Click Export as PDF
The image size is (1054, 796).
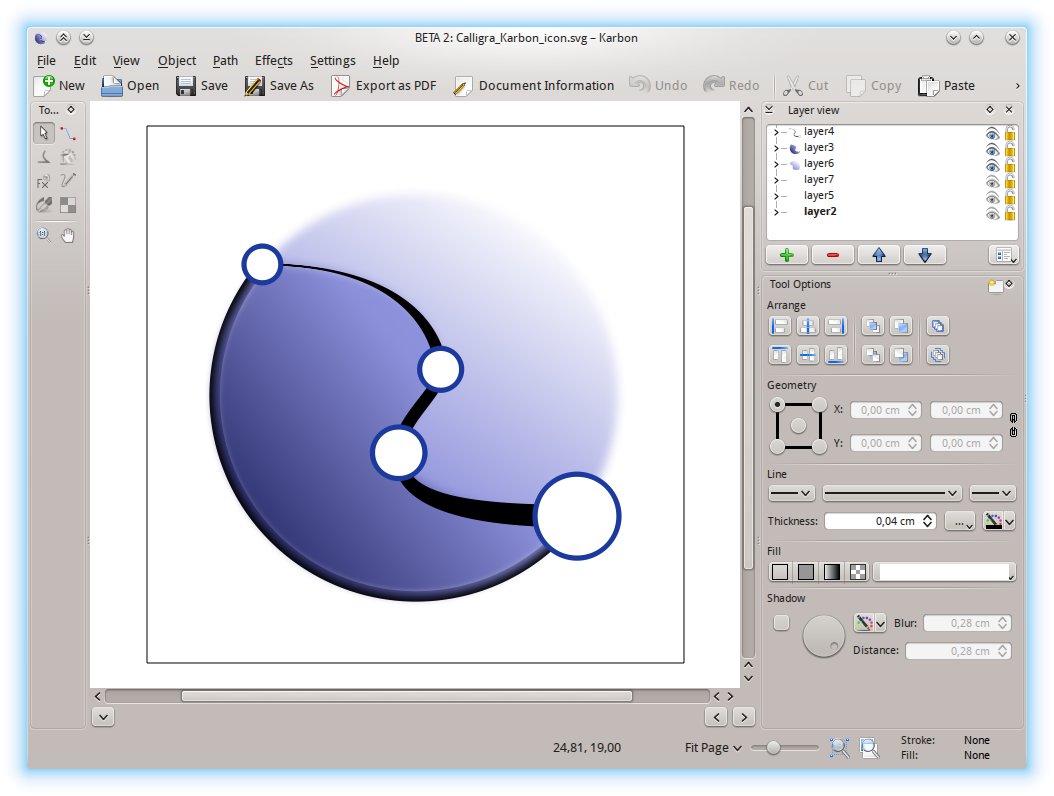point(384,85)
